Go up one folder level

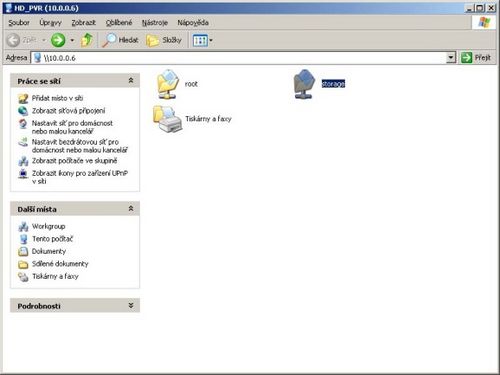pyautogui.click(x=87, y=40)
